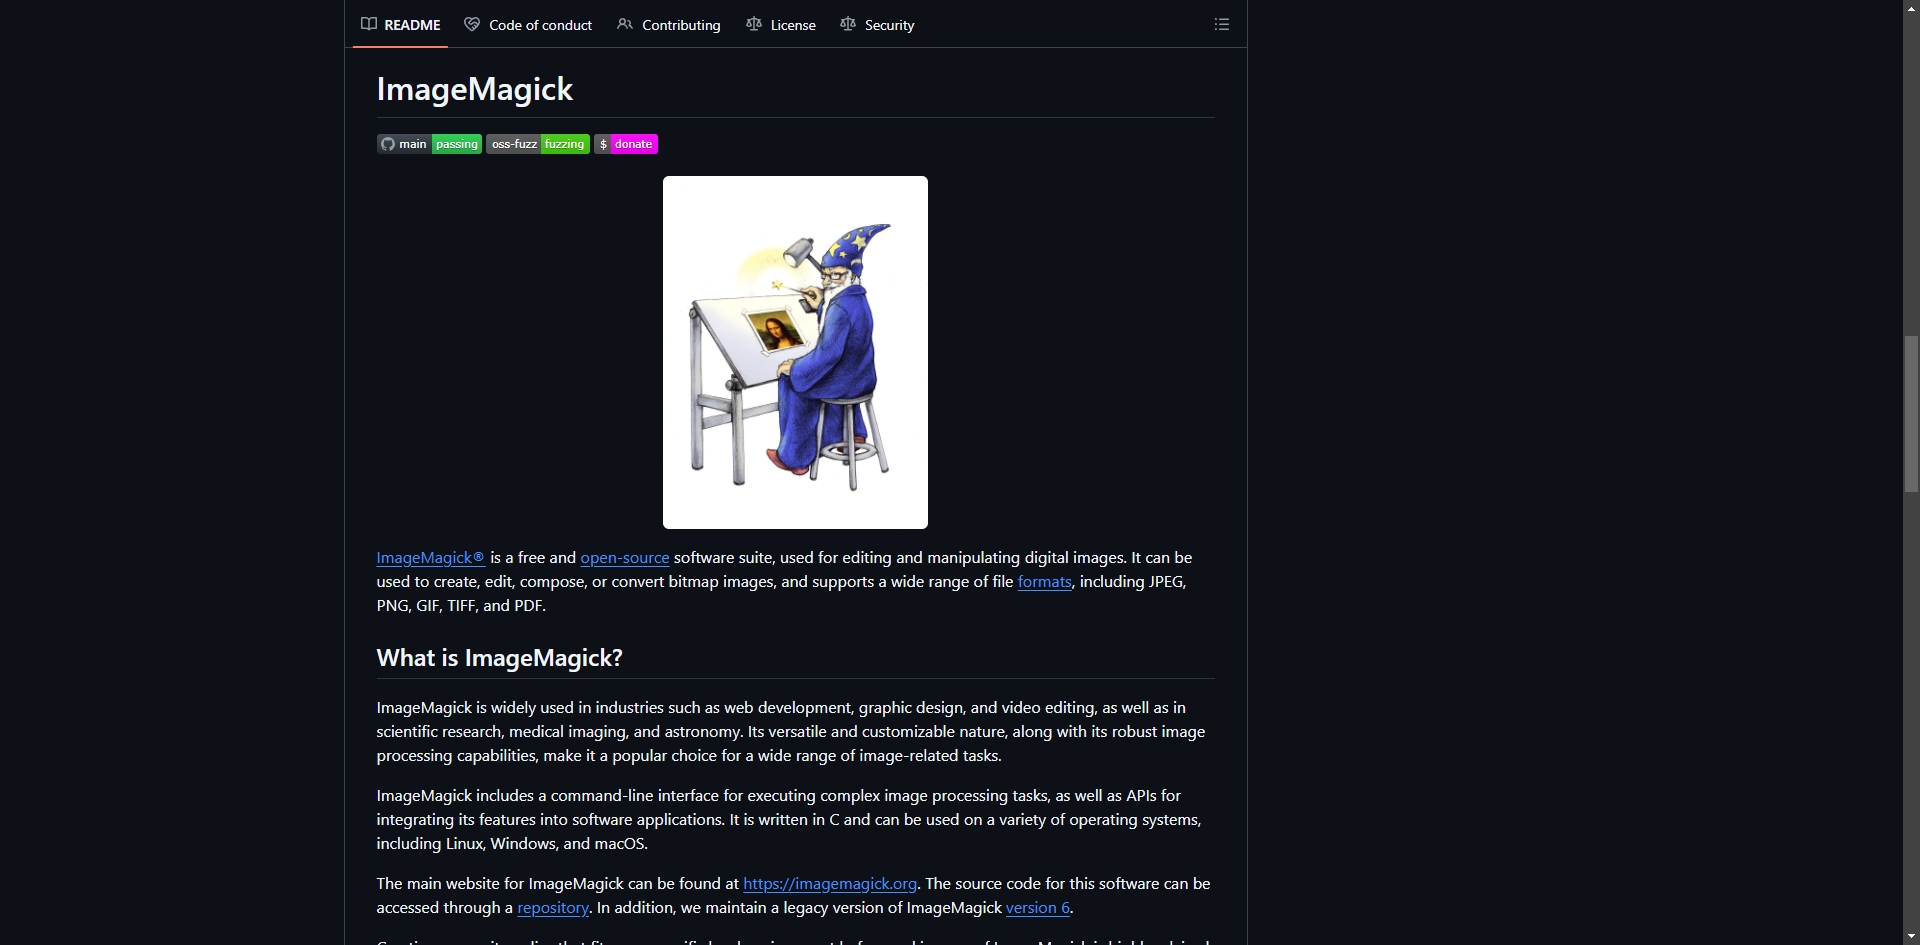Click the ImageMagick main heading
This screenshot has width=1920, height=945.
pyautogui.click(x=475, y=89)
